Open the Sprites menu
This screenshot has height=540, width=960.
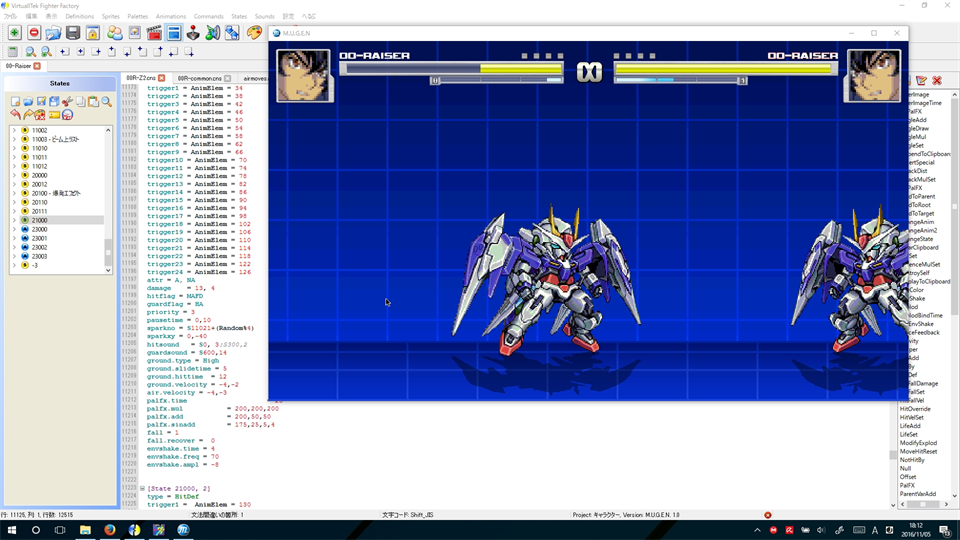[x=111, y=17]
